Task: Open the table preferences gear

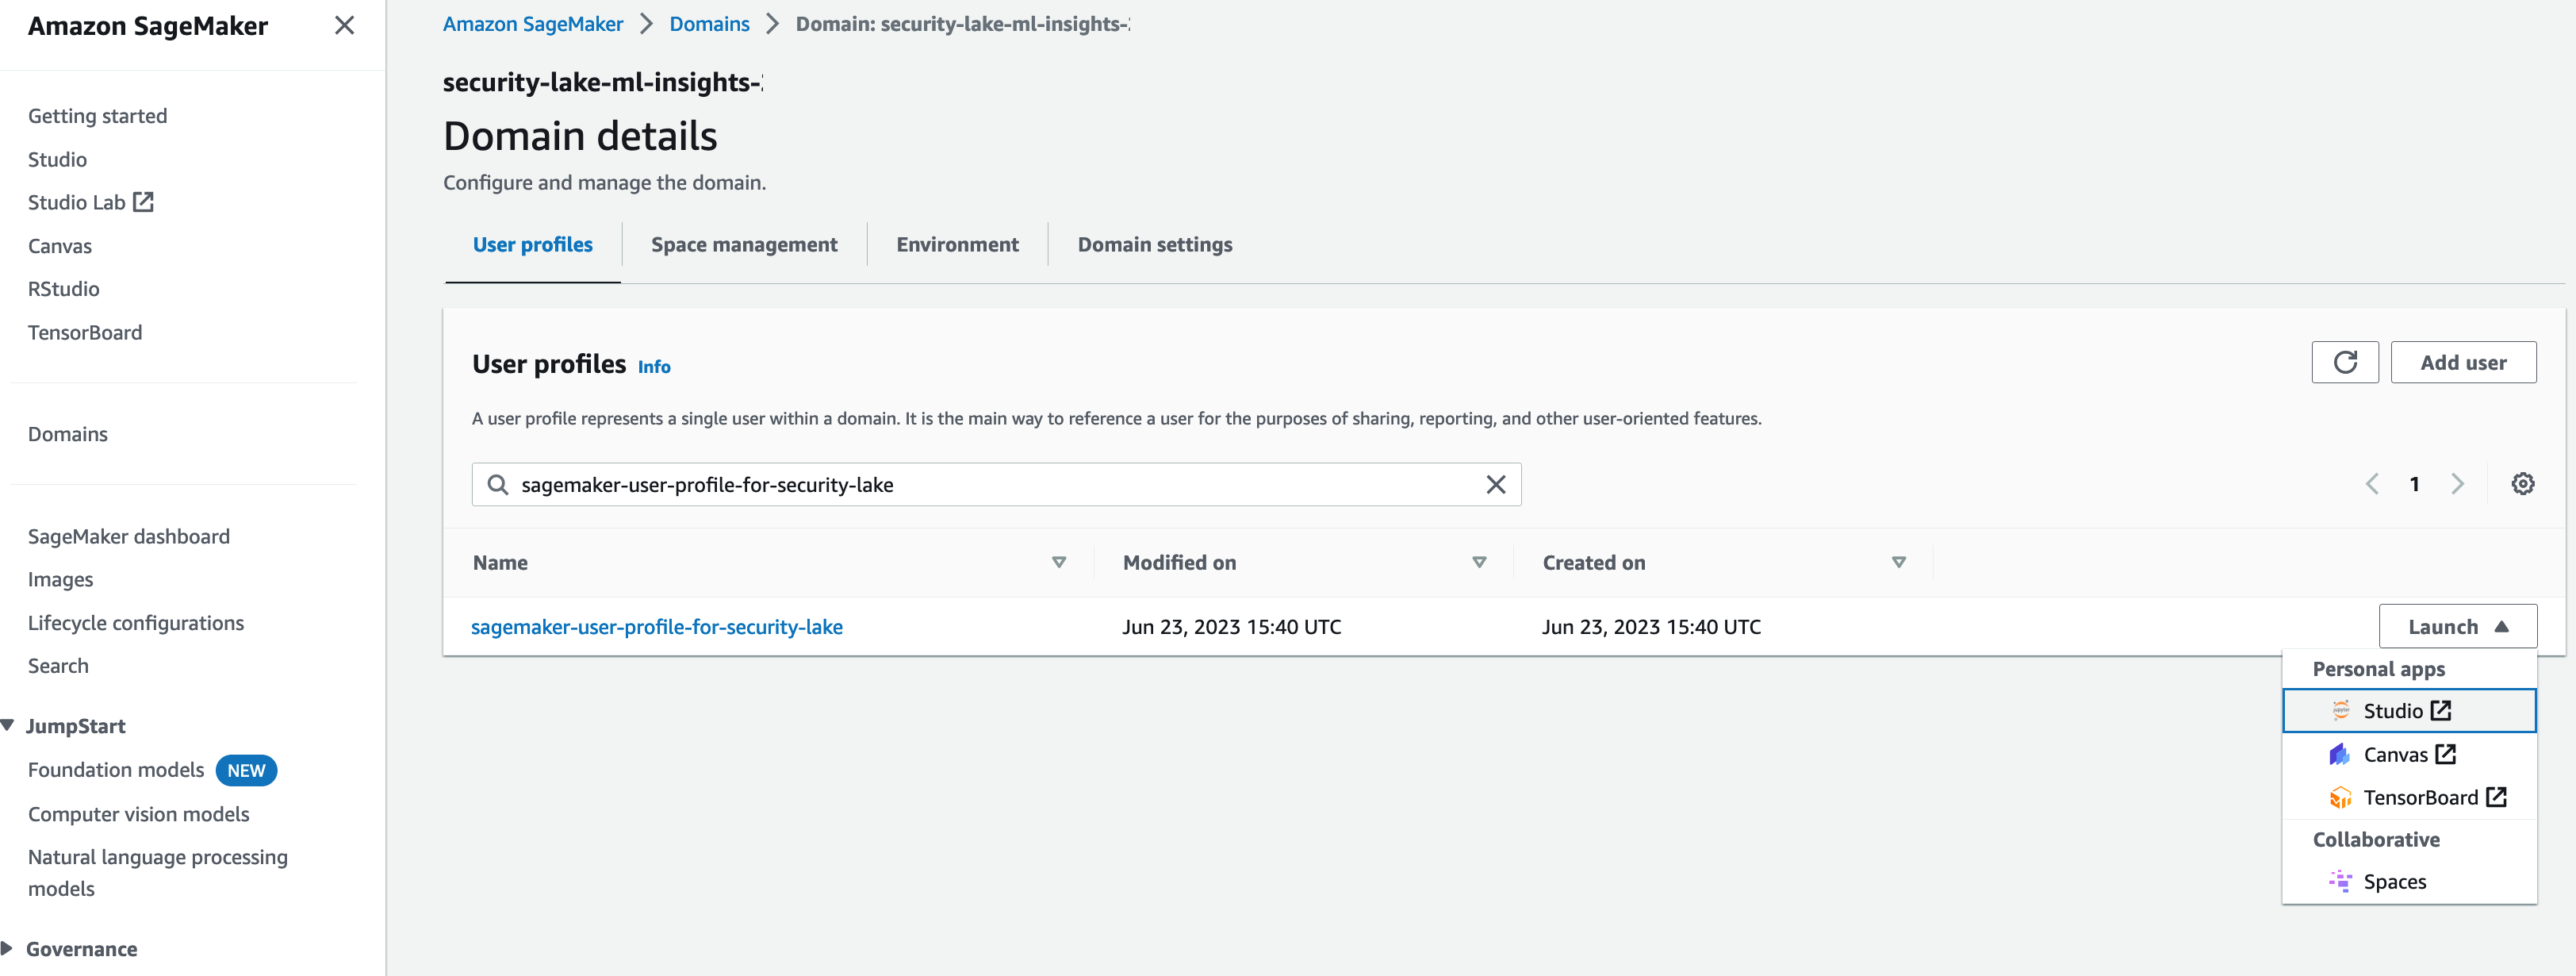Action: (x=2523, y=483)
